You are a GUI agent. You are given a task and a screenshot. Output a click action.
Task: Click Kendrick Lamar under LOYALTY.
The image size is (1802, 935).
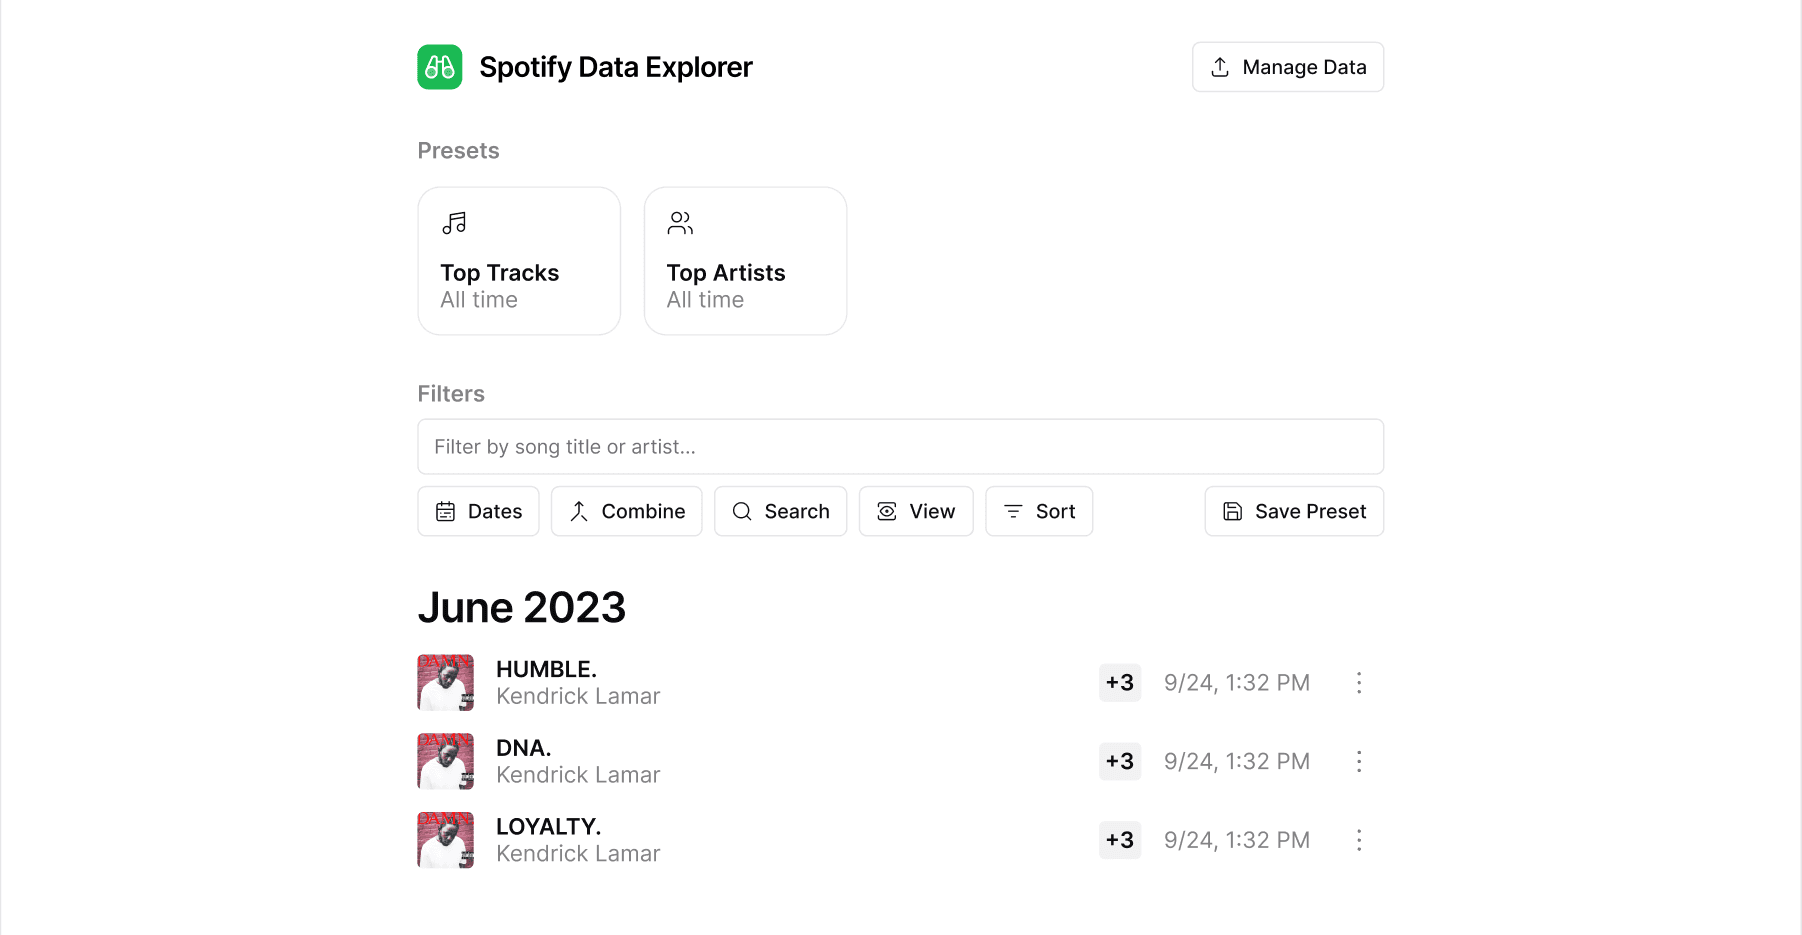click(578, 854)
